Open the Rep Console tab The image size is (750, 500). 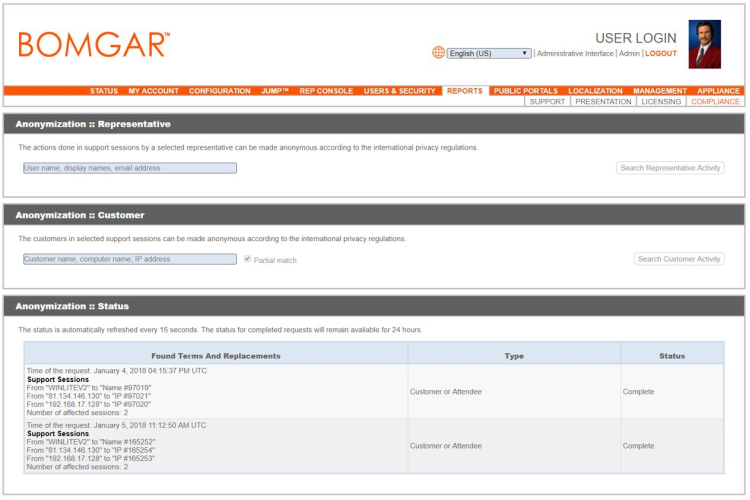326,91
